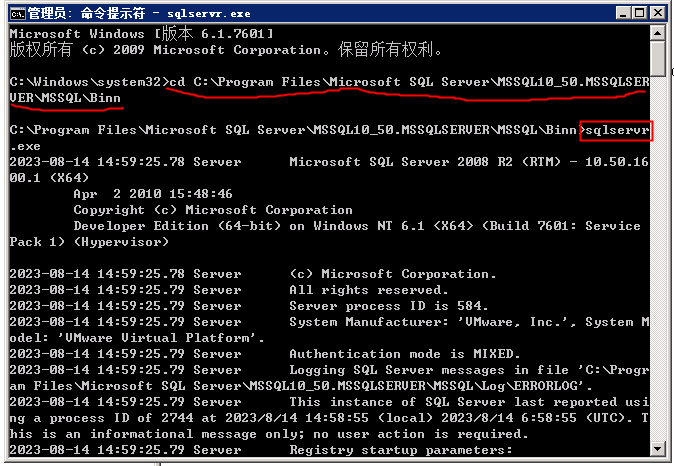Click the vertical scrollbar thumb
Screen dimensions: 674x466
click(x=658, y=54)
